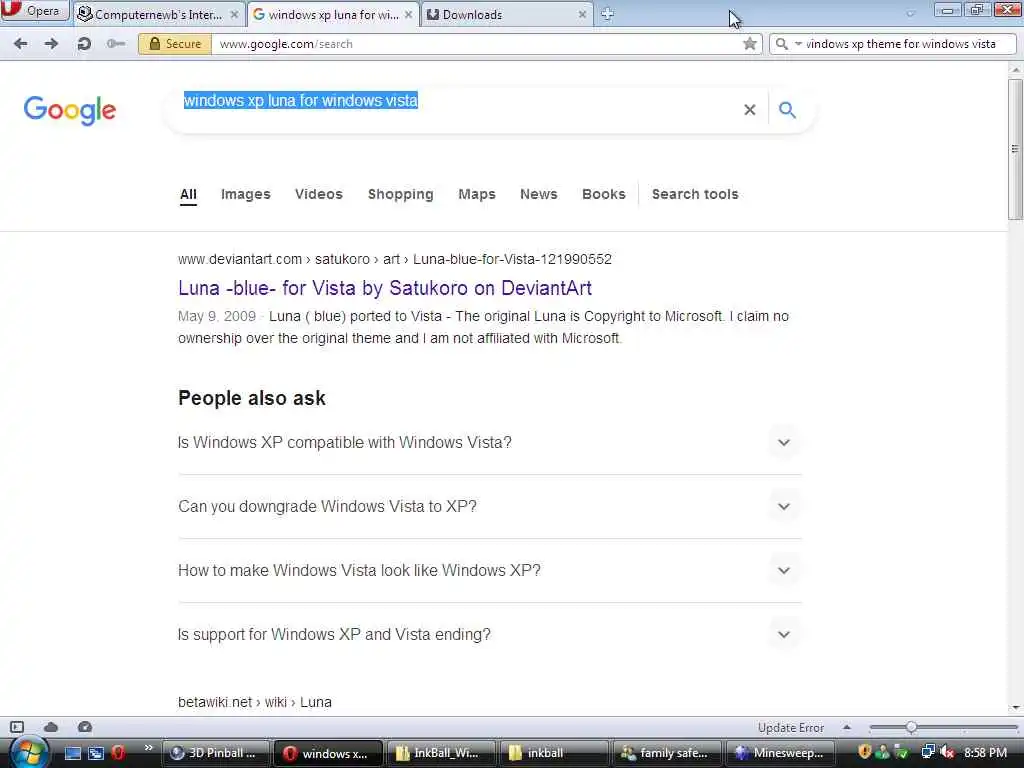Open a new tab with the plus button
The height and width of the screenshot is (768, 1024).
click(x=607, y=14)
